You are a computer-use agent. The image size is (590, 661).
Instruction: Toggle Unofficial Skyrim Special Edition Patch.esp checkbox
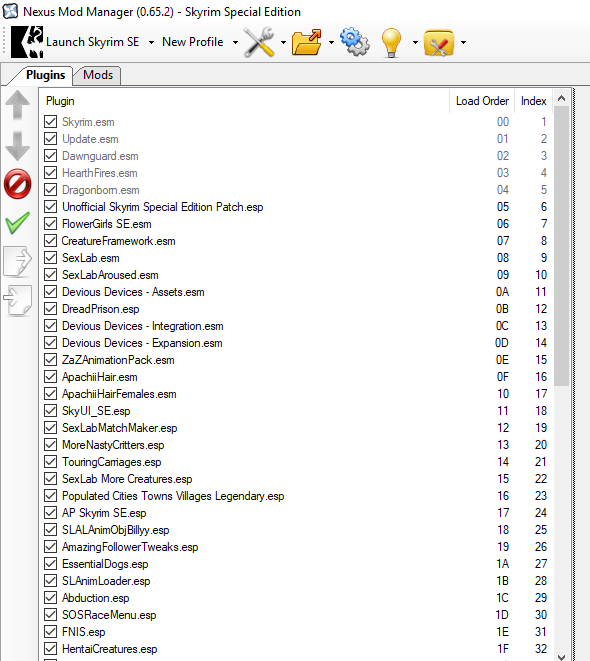(x=51, y=207)
